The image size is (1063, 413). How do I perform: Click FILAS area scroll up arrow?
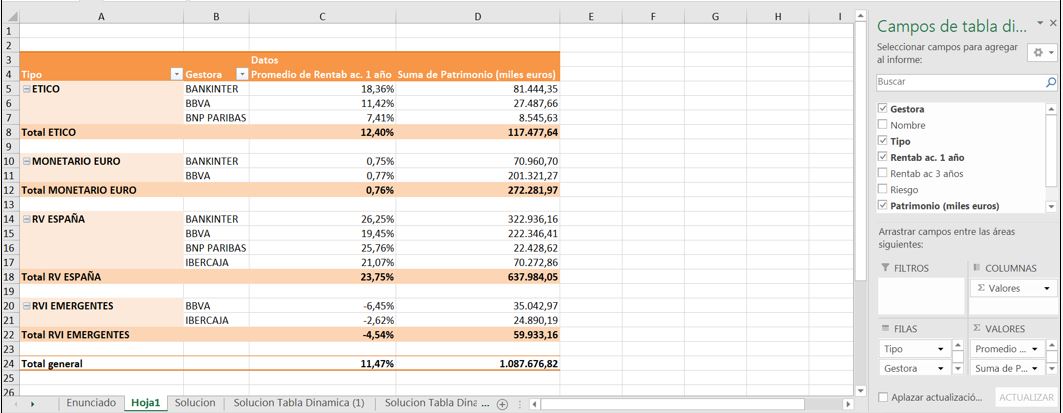(x=958, y=345)
